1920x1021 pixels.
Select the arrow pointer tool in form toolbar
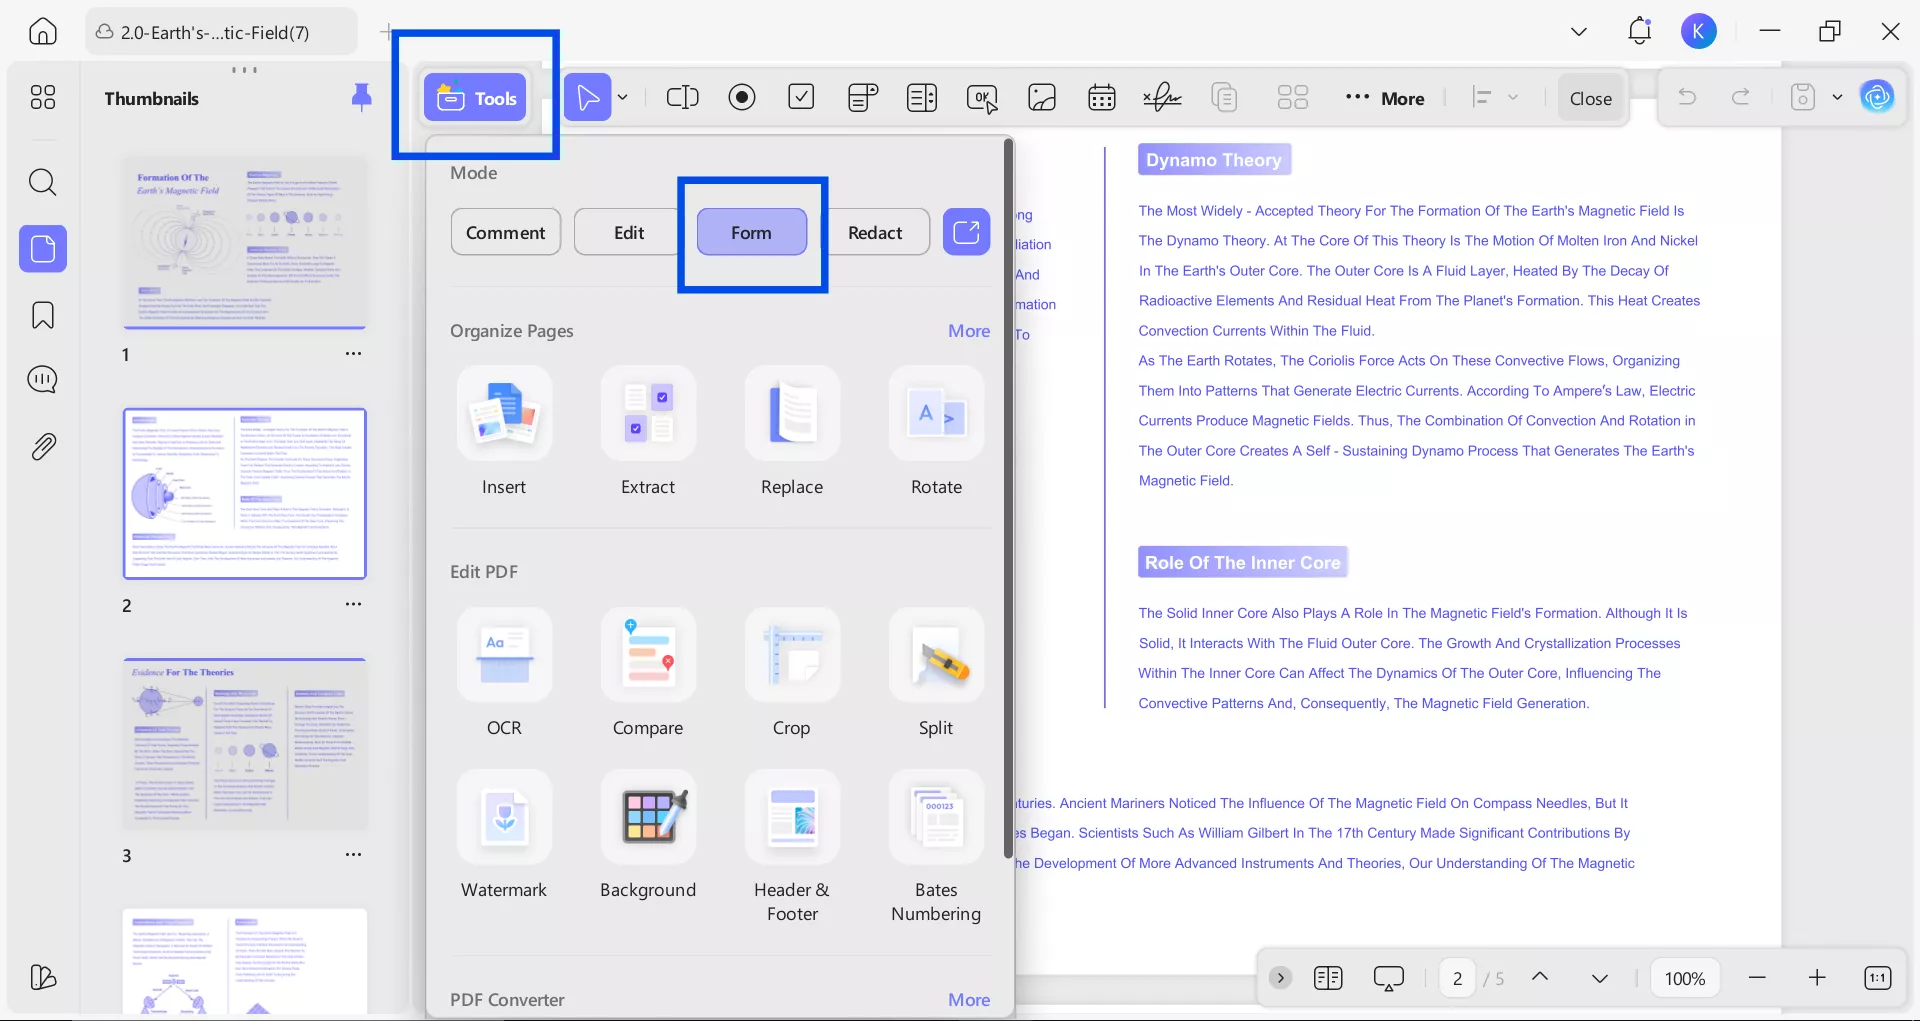tap(588, 97)
